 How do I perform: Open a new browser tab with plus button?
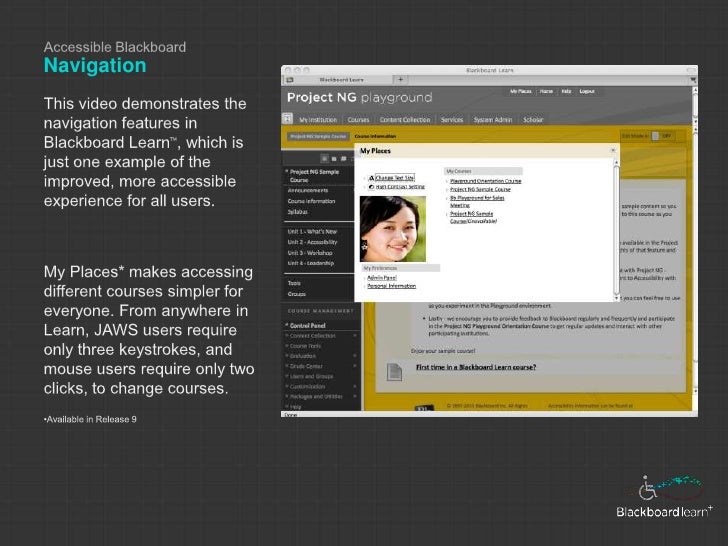[x=400, y=79]
